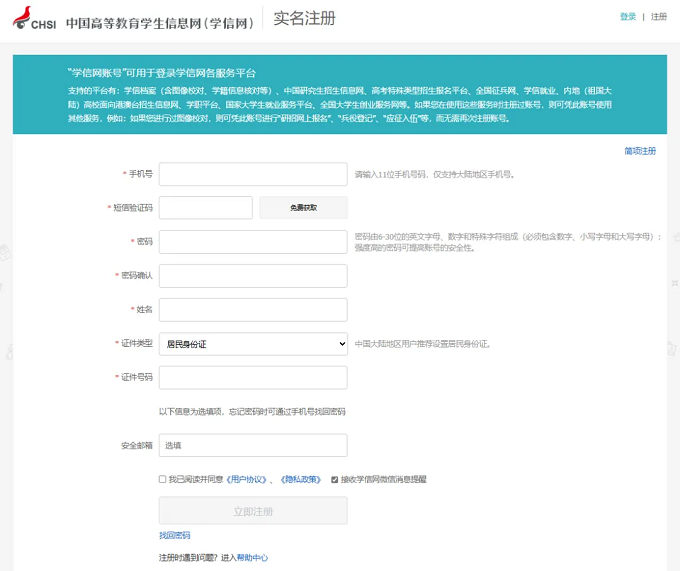The image size is (680, 571).
Task: Focus the 手机号 input field
Action: [x=253, y=174]
